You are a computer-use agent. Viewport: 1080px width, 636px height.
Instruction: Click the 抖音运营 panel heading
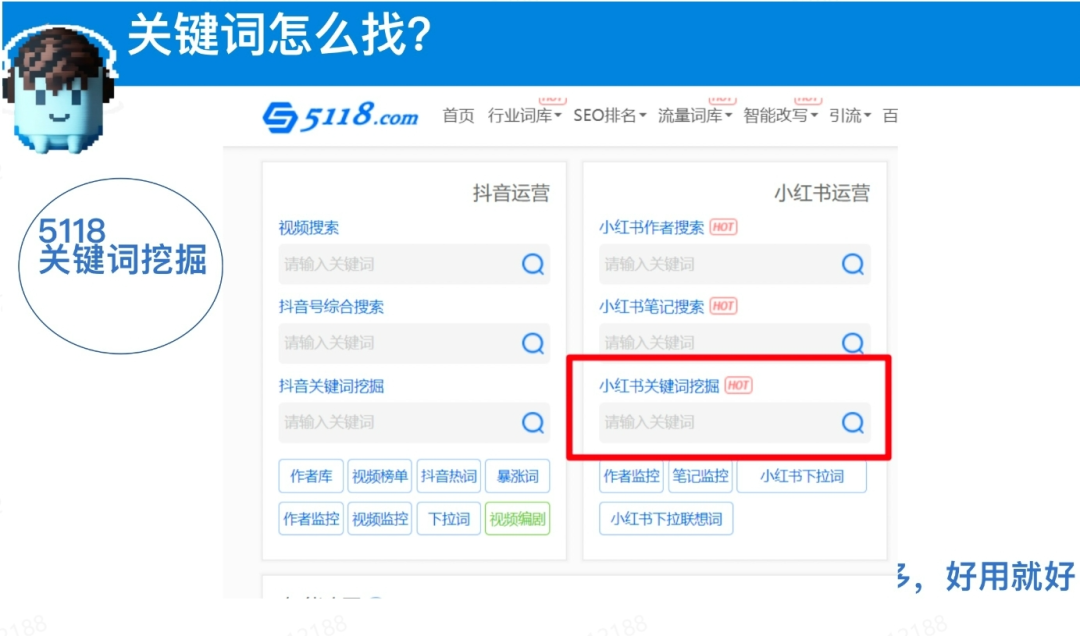511,193
